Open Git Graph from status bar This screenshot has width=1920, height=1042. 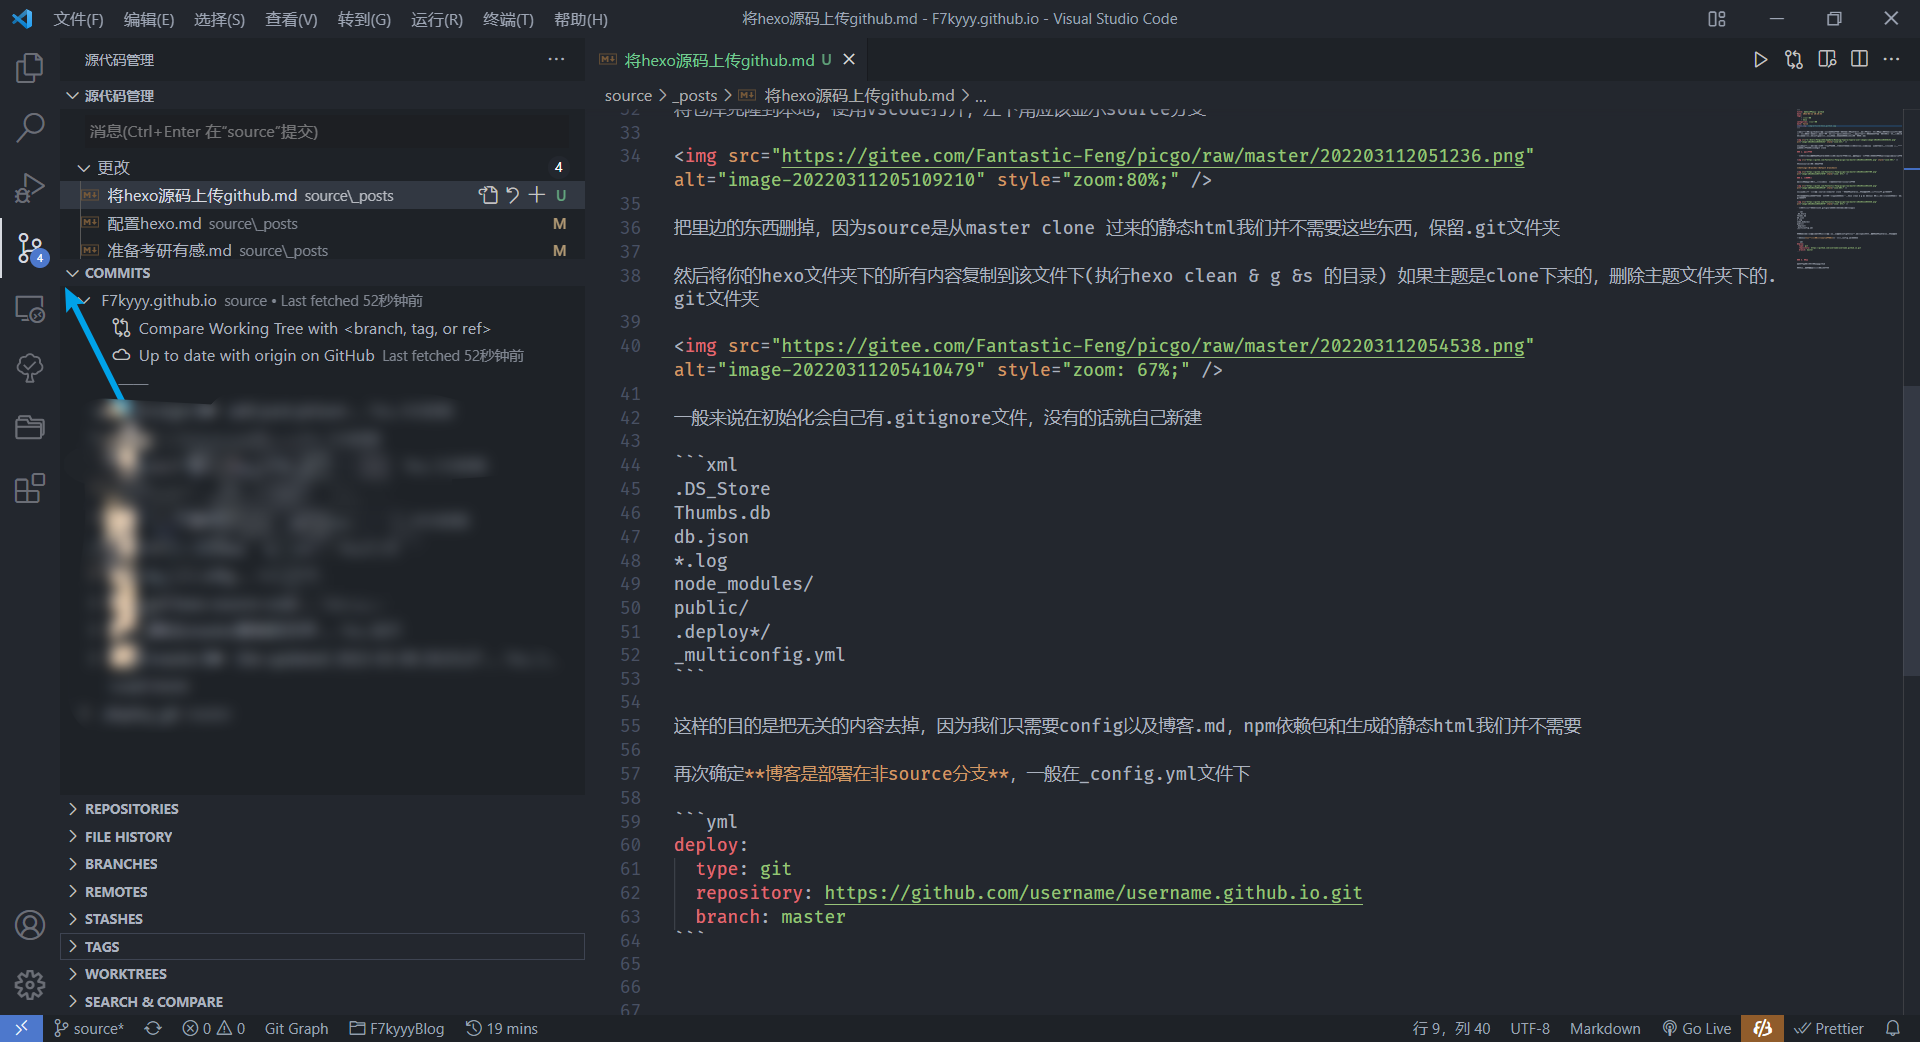[296, 1028]
